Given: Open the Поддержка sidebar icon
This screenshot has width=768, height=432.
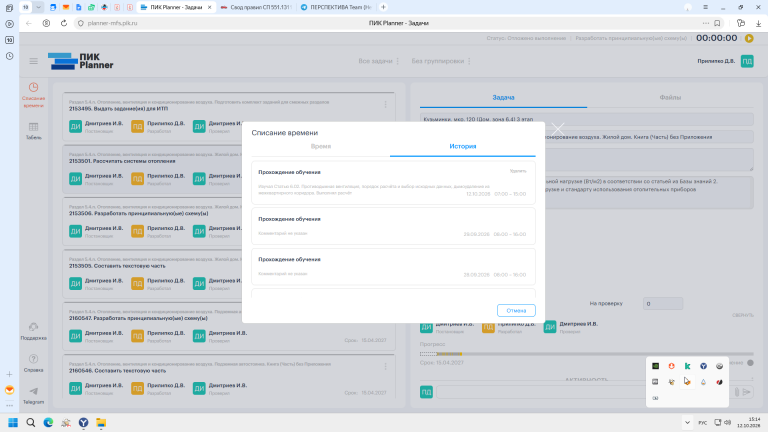Looking at the screenshot, I should 33,331.
